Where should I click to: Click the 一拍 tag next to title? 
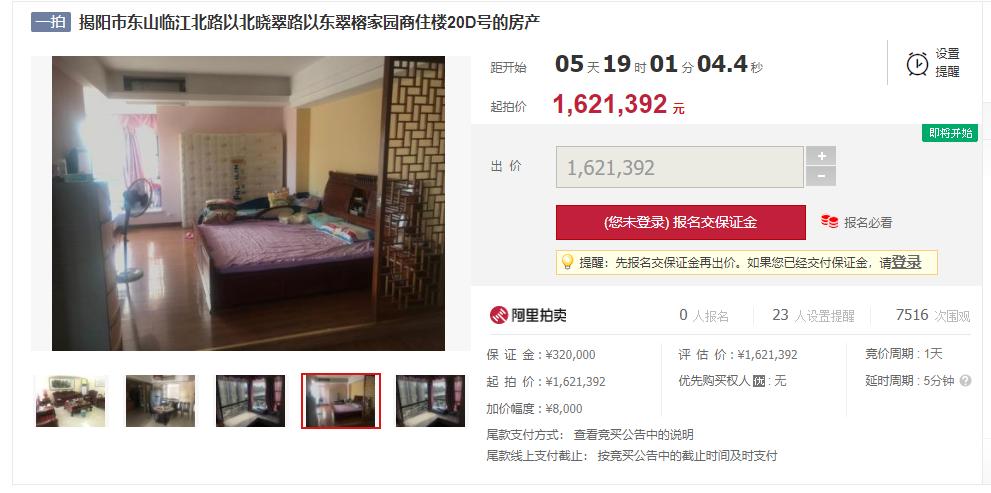pyautogui.click(x=51, y=22)
